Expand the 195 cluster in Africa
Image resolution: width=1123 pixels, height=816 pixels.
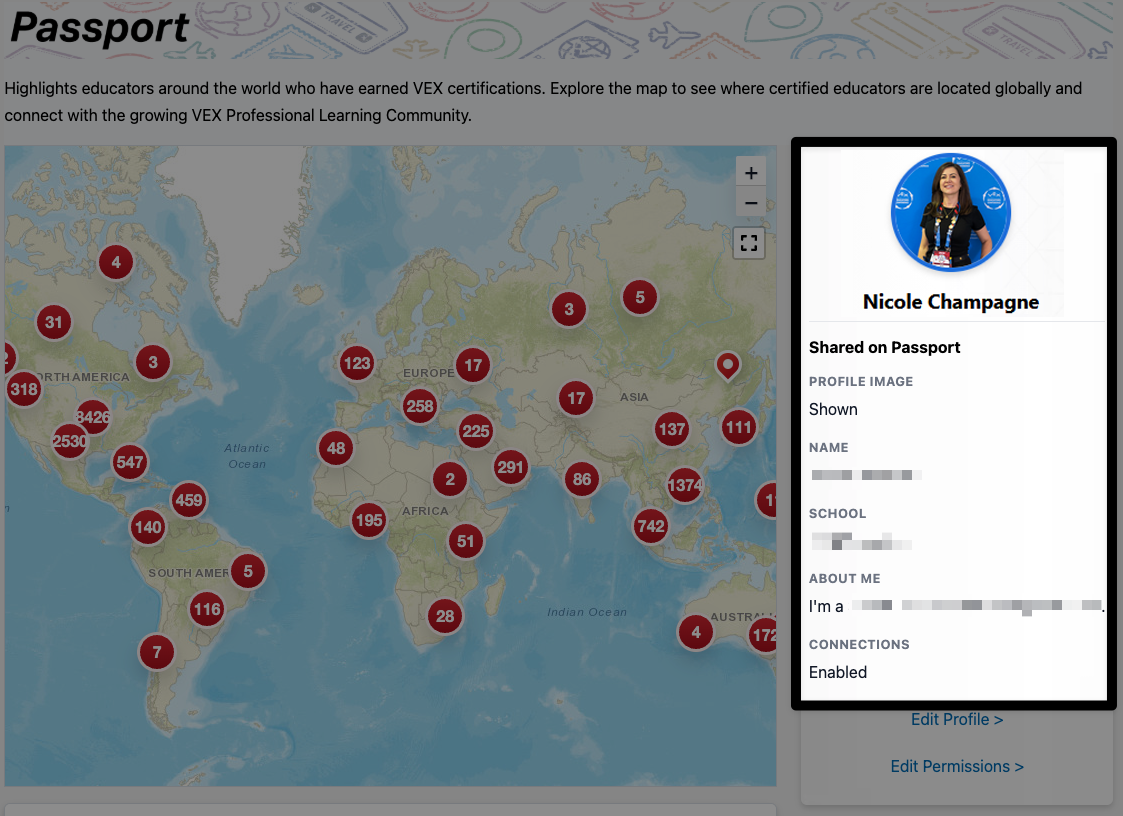369,520
